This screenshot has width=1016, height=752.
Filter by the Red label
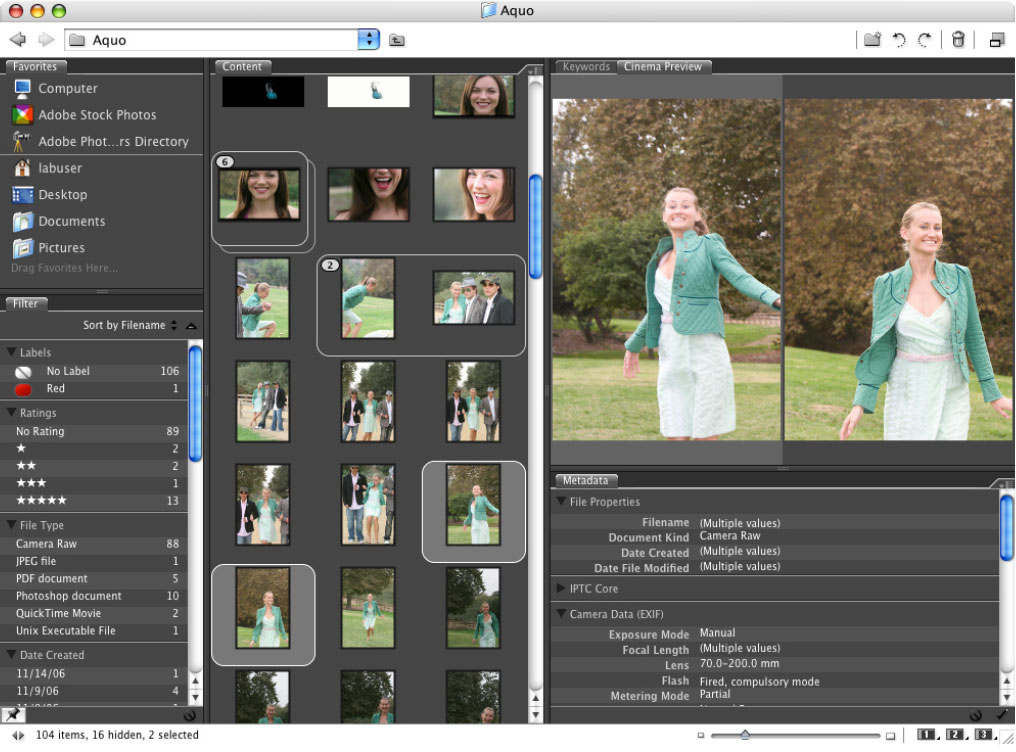pos(55,388)
